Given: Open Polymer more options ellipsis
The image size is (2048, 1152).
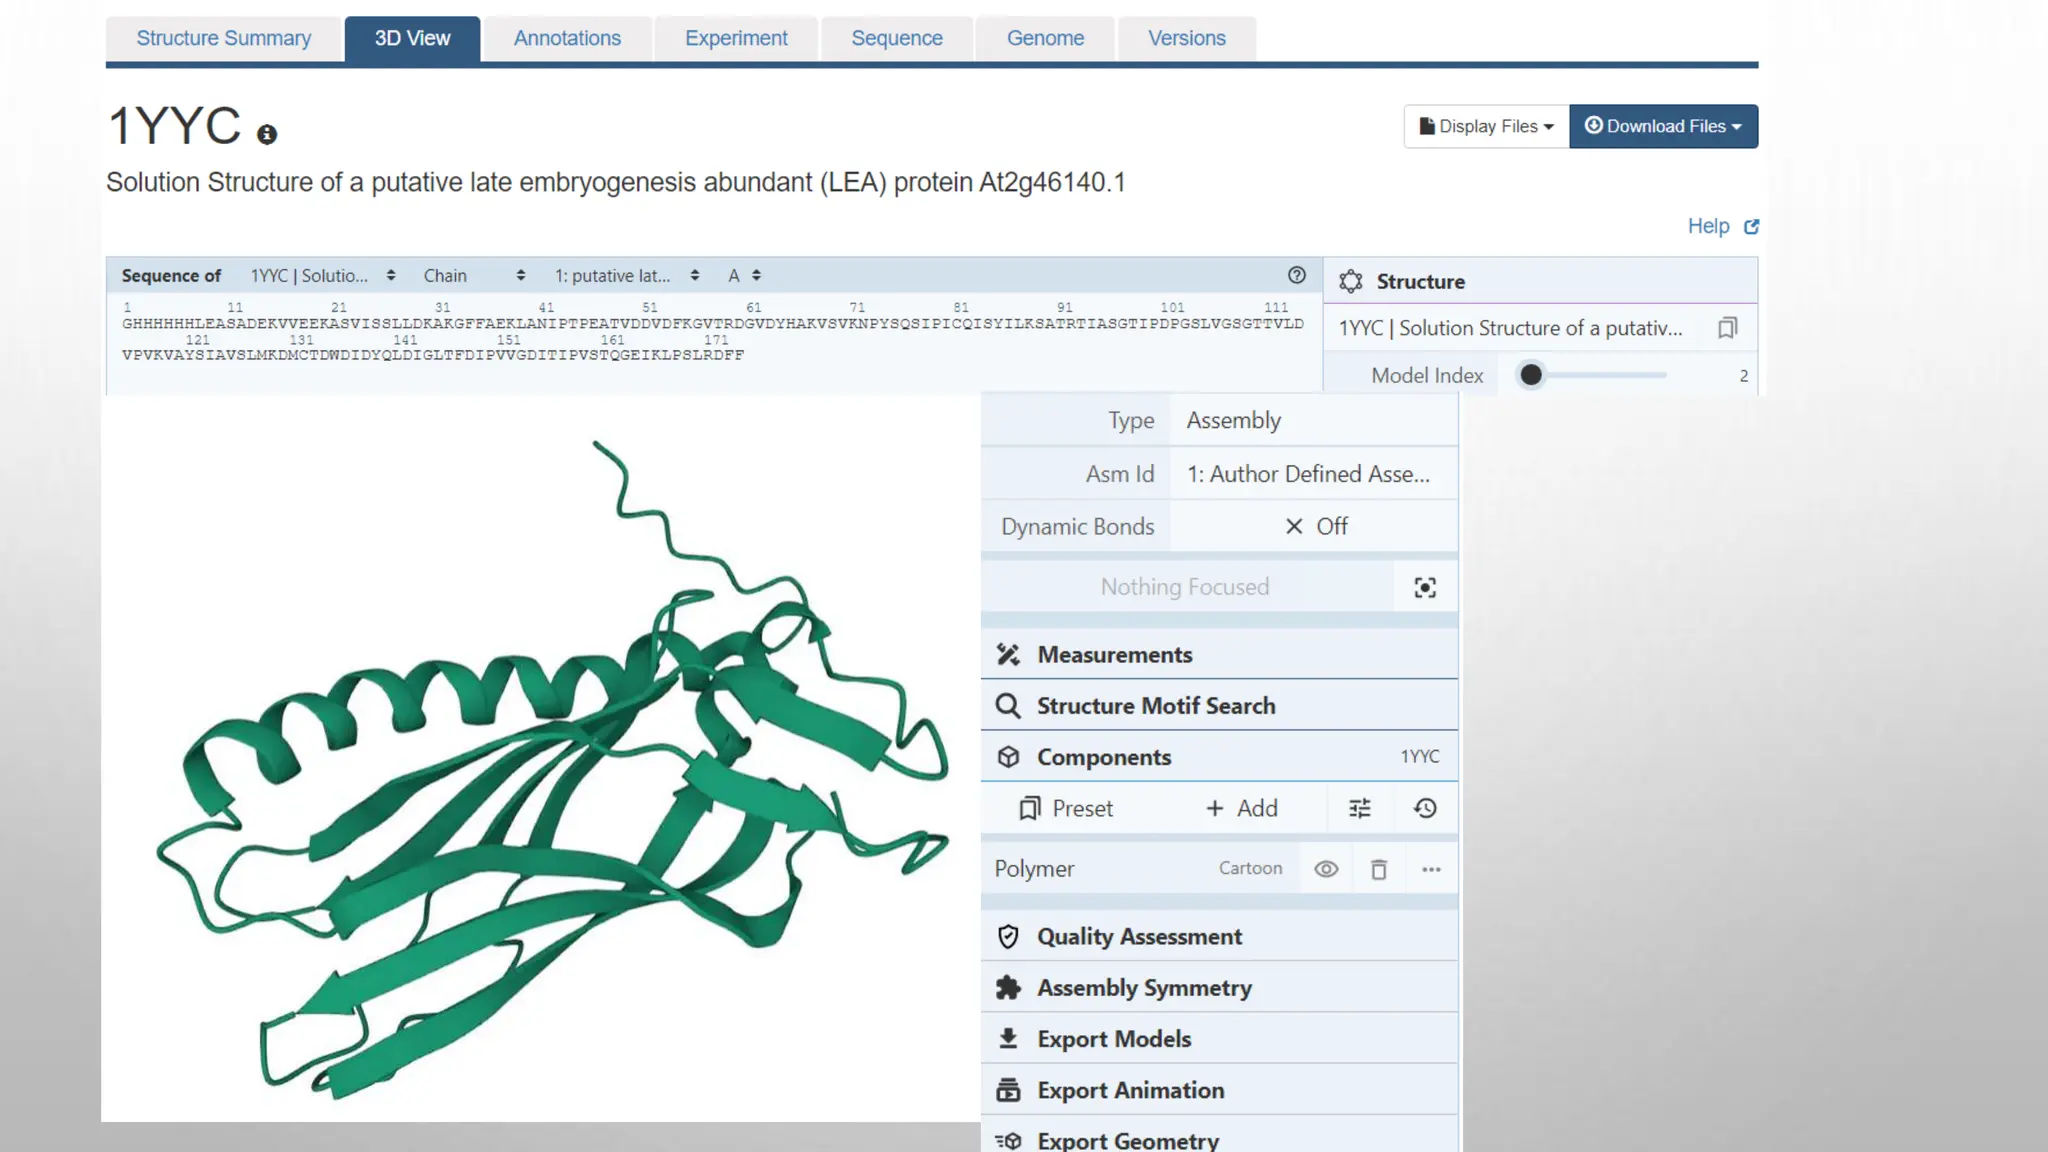Looking at the screenshot, I should tap(1431, 869).
